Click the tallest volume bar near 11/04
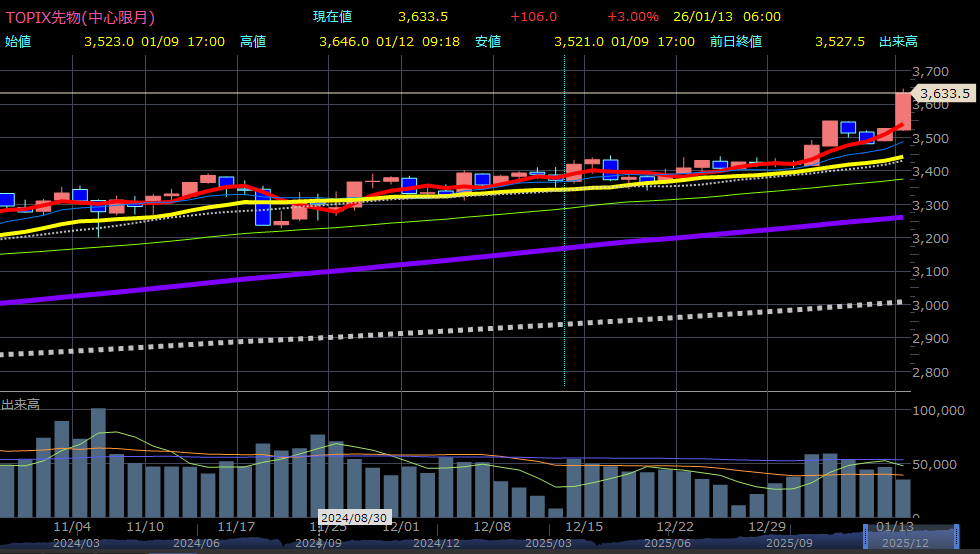980x554 pixels. (98, 460)
